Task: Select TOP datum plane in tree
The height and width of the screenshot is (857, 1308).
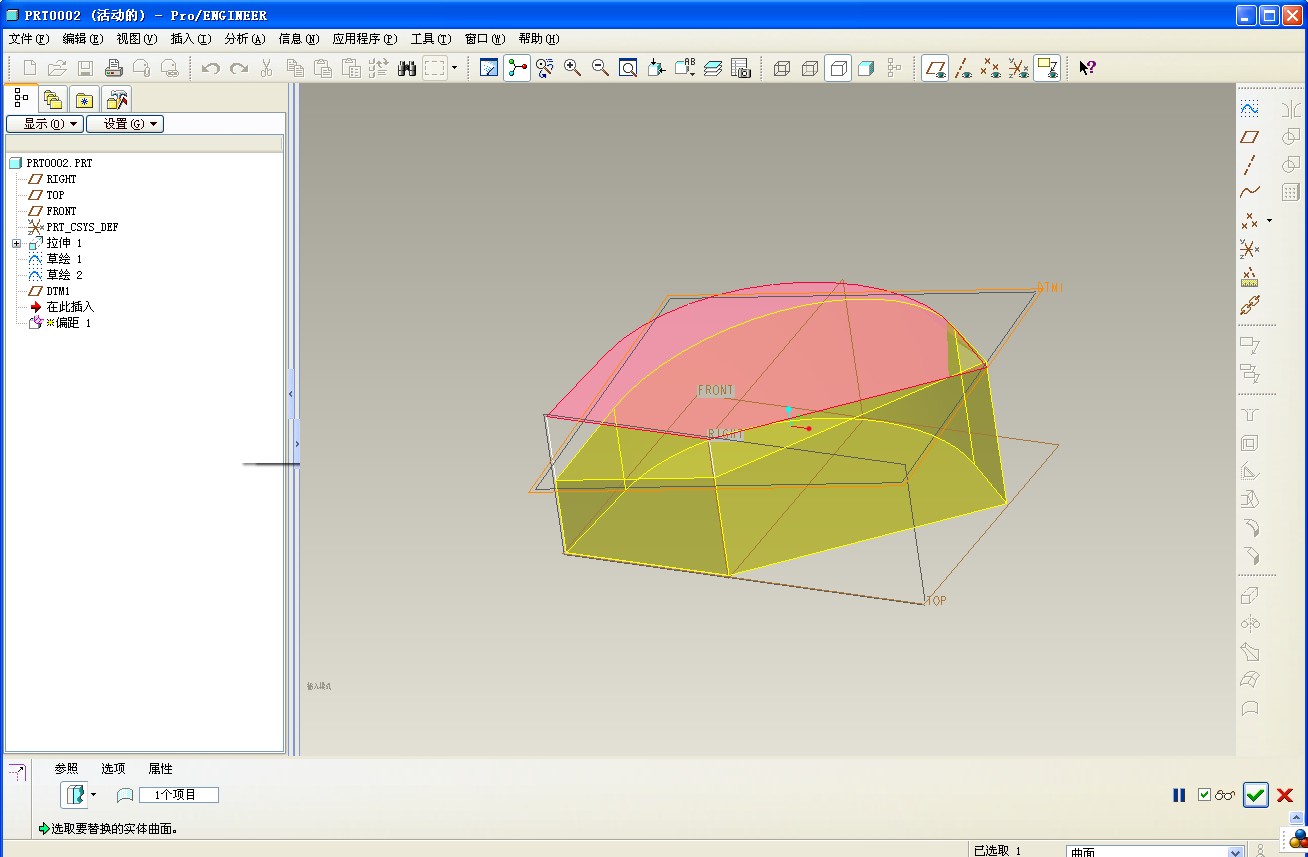Action: pos(55,195)
